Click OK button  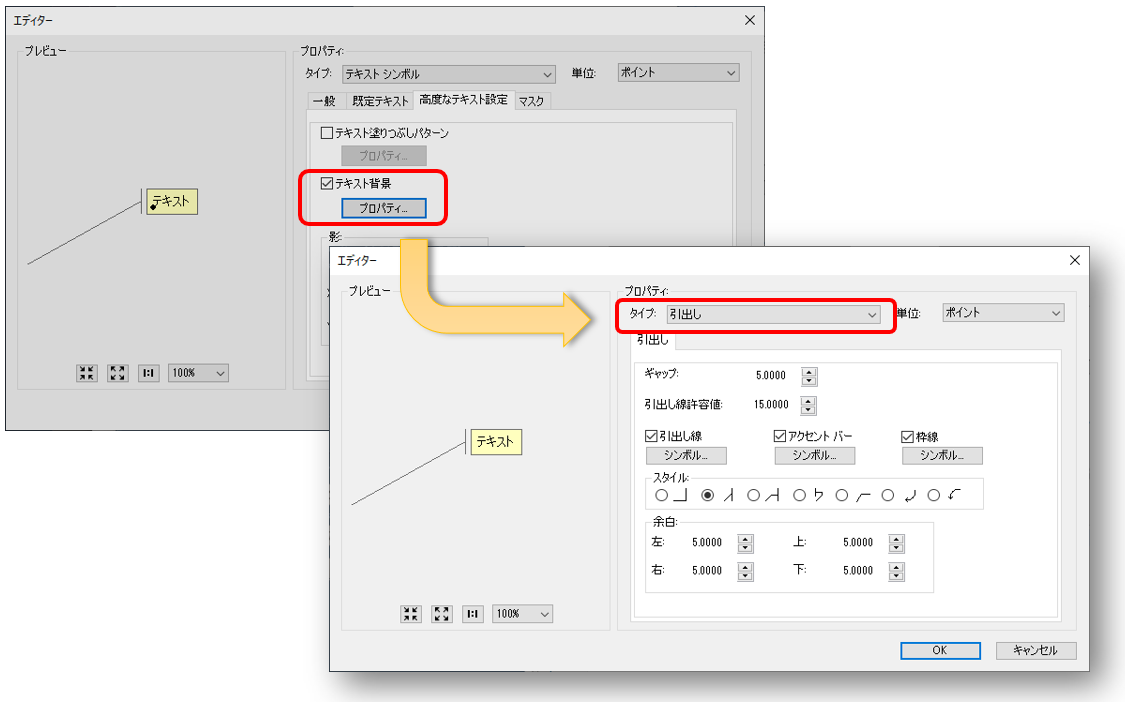click(940, 650)
